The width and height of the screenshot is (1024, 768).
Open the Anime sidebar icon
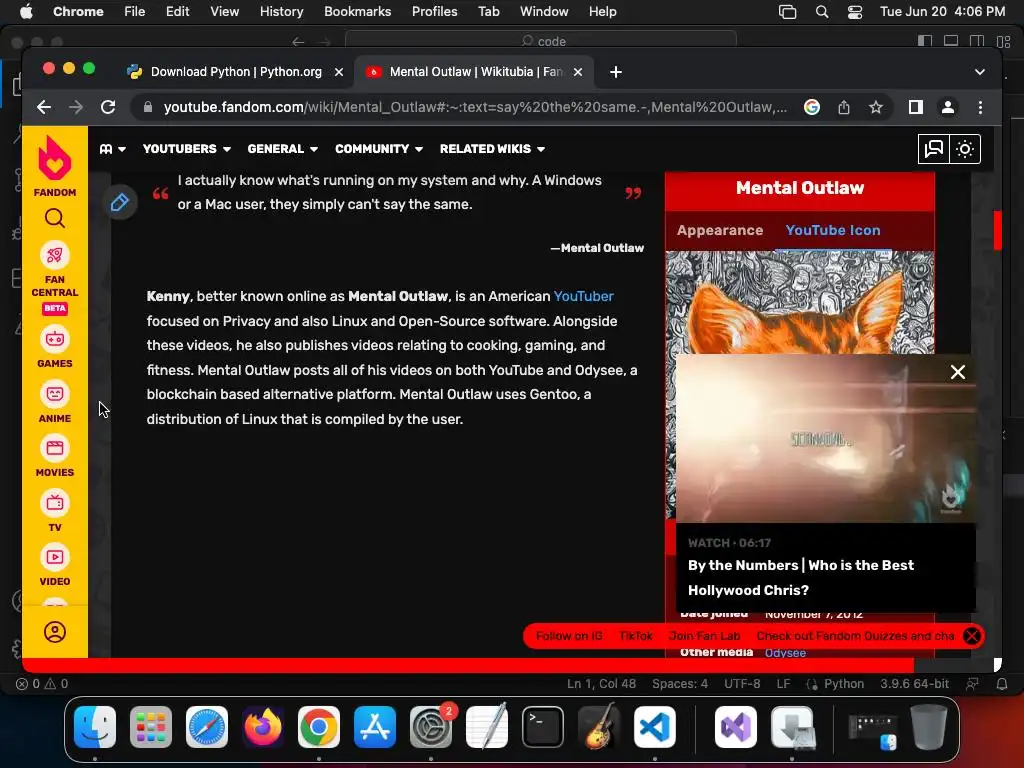[x=55, y=394]
